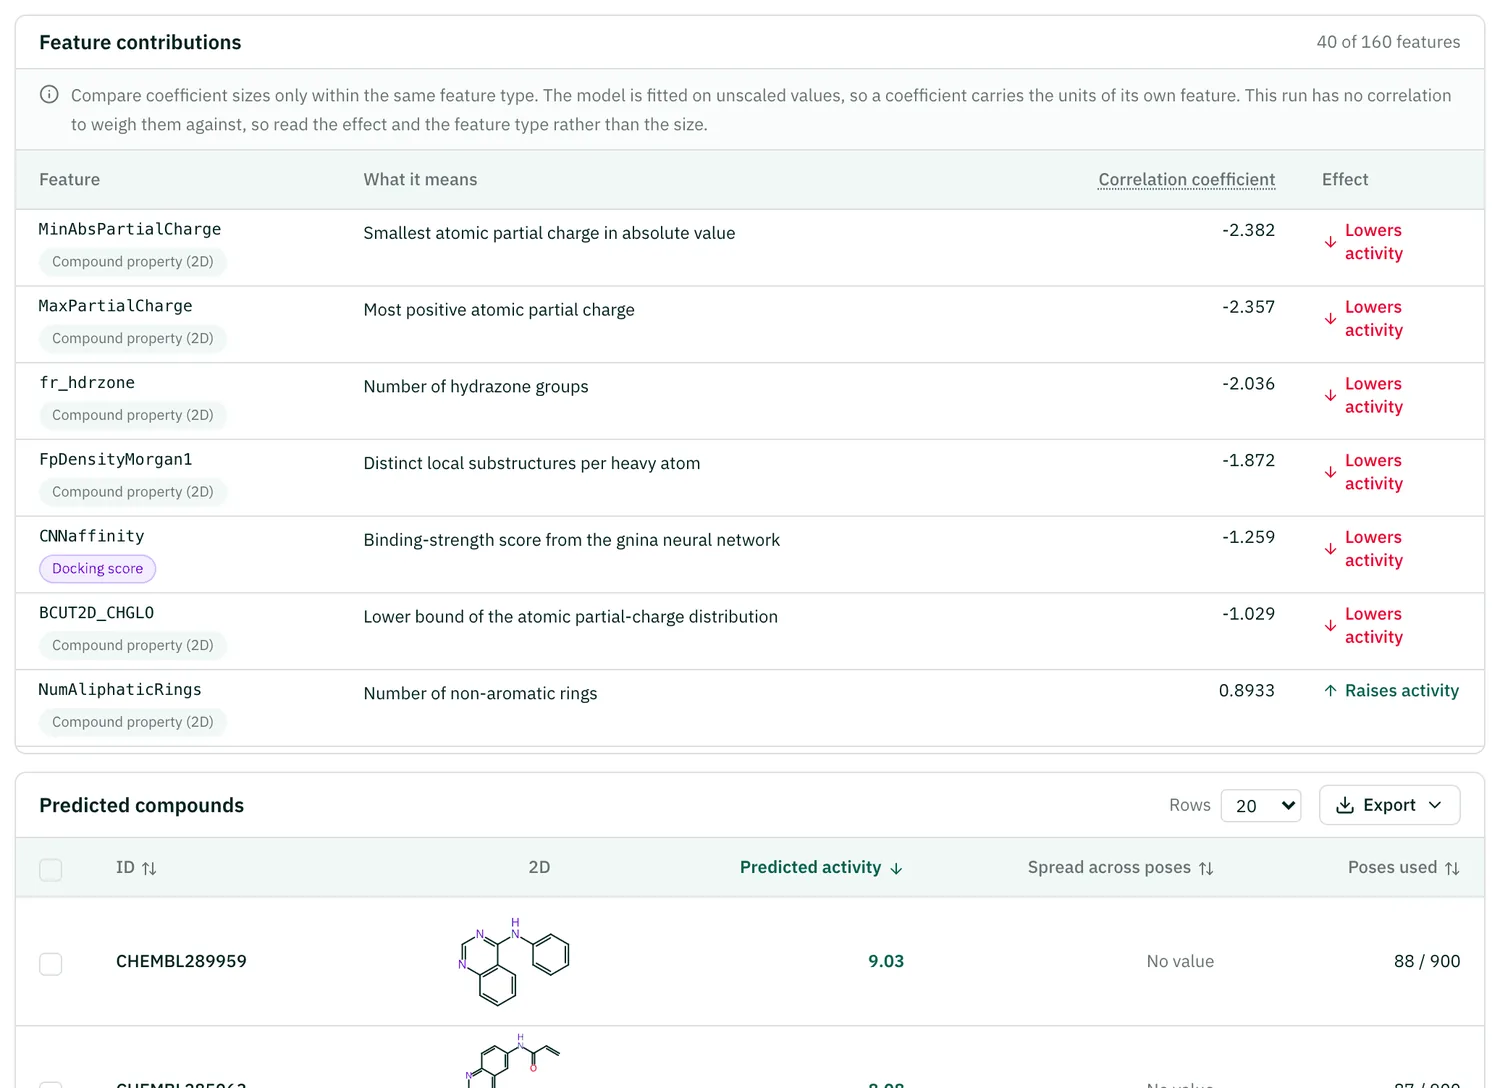Click 'Number of hydrazone groups' description
This screenshot has height=1088, width=1500.
pyautogui.click(x=476, y=387)
